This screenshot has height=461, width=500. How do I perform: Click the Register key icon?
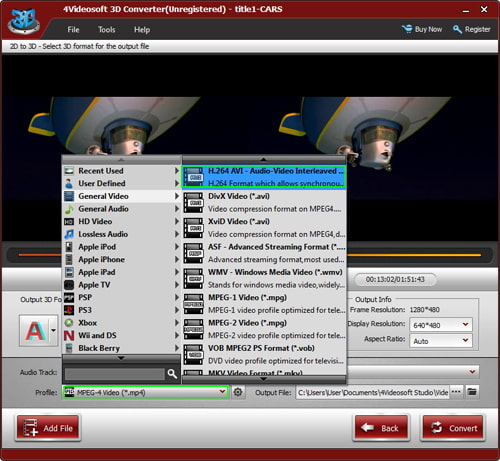click(457, 29)
